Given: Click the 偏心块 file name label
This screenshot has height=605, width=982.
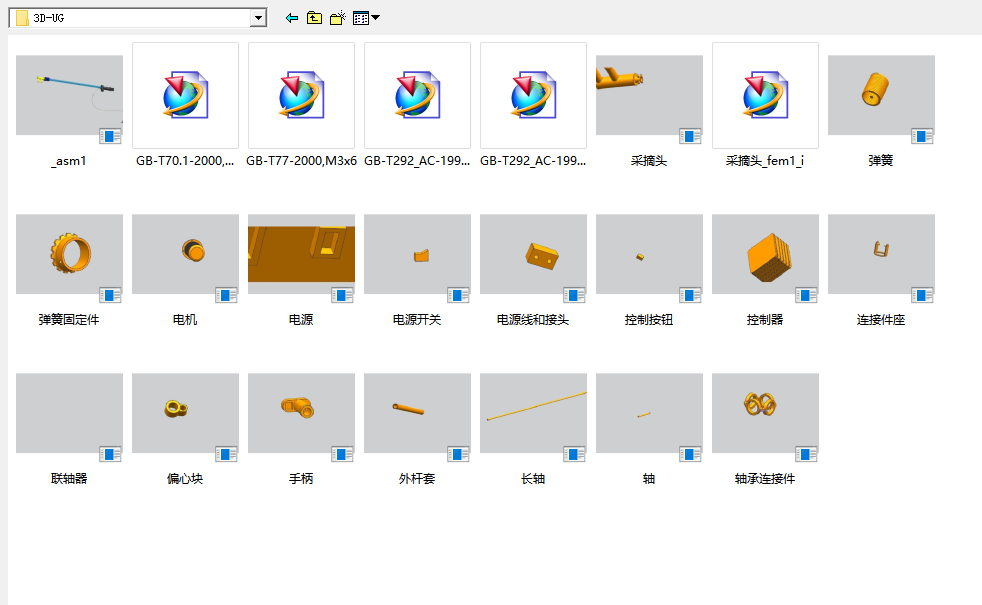Looking at the screenshot, I should 185,479.
